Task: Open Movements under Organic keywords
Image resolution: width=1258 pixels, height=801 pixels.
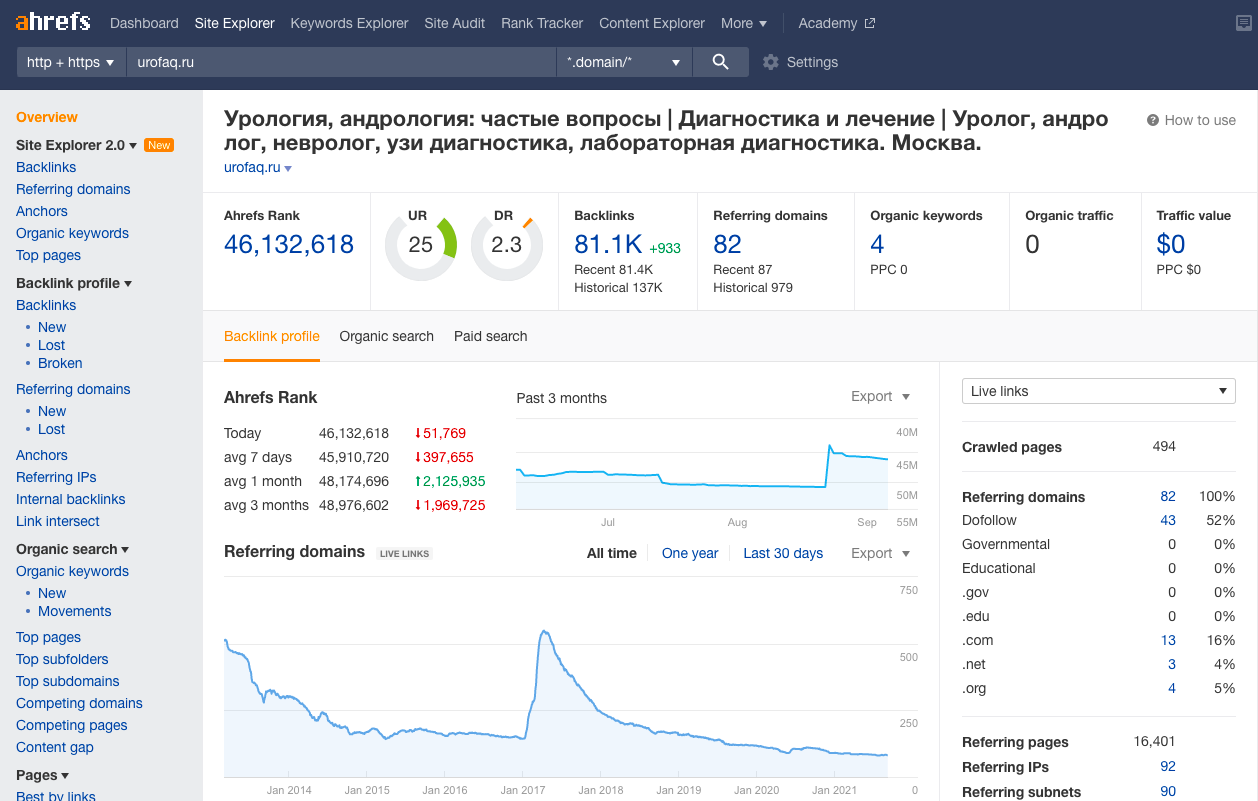Action: tap(75, 611)
